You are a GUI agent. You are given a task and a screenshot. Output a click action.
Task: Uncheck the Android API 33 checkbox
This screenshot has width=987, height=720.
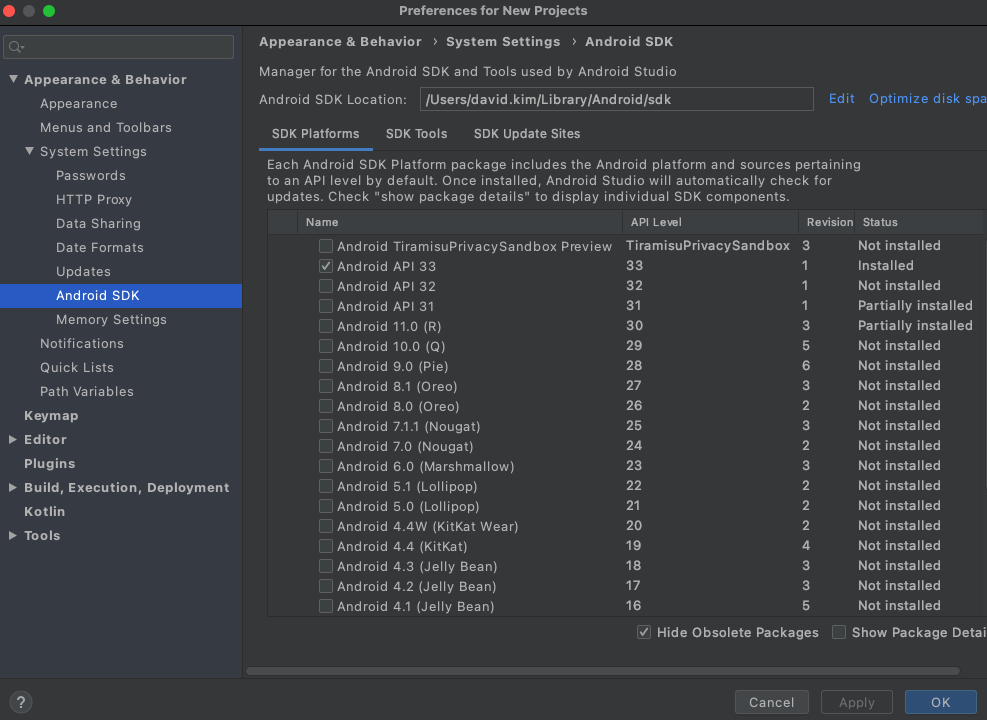click(x=325, y=266)
